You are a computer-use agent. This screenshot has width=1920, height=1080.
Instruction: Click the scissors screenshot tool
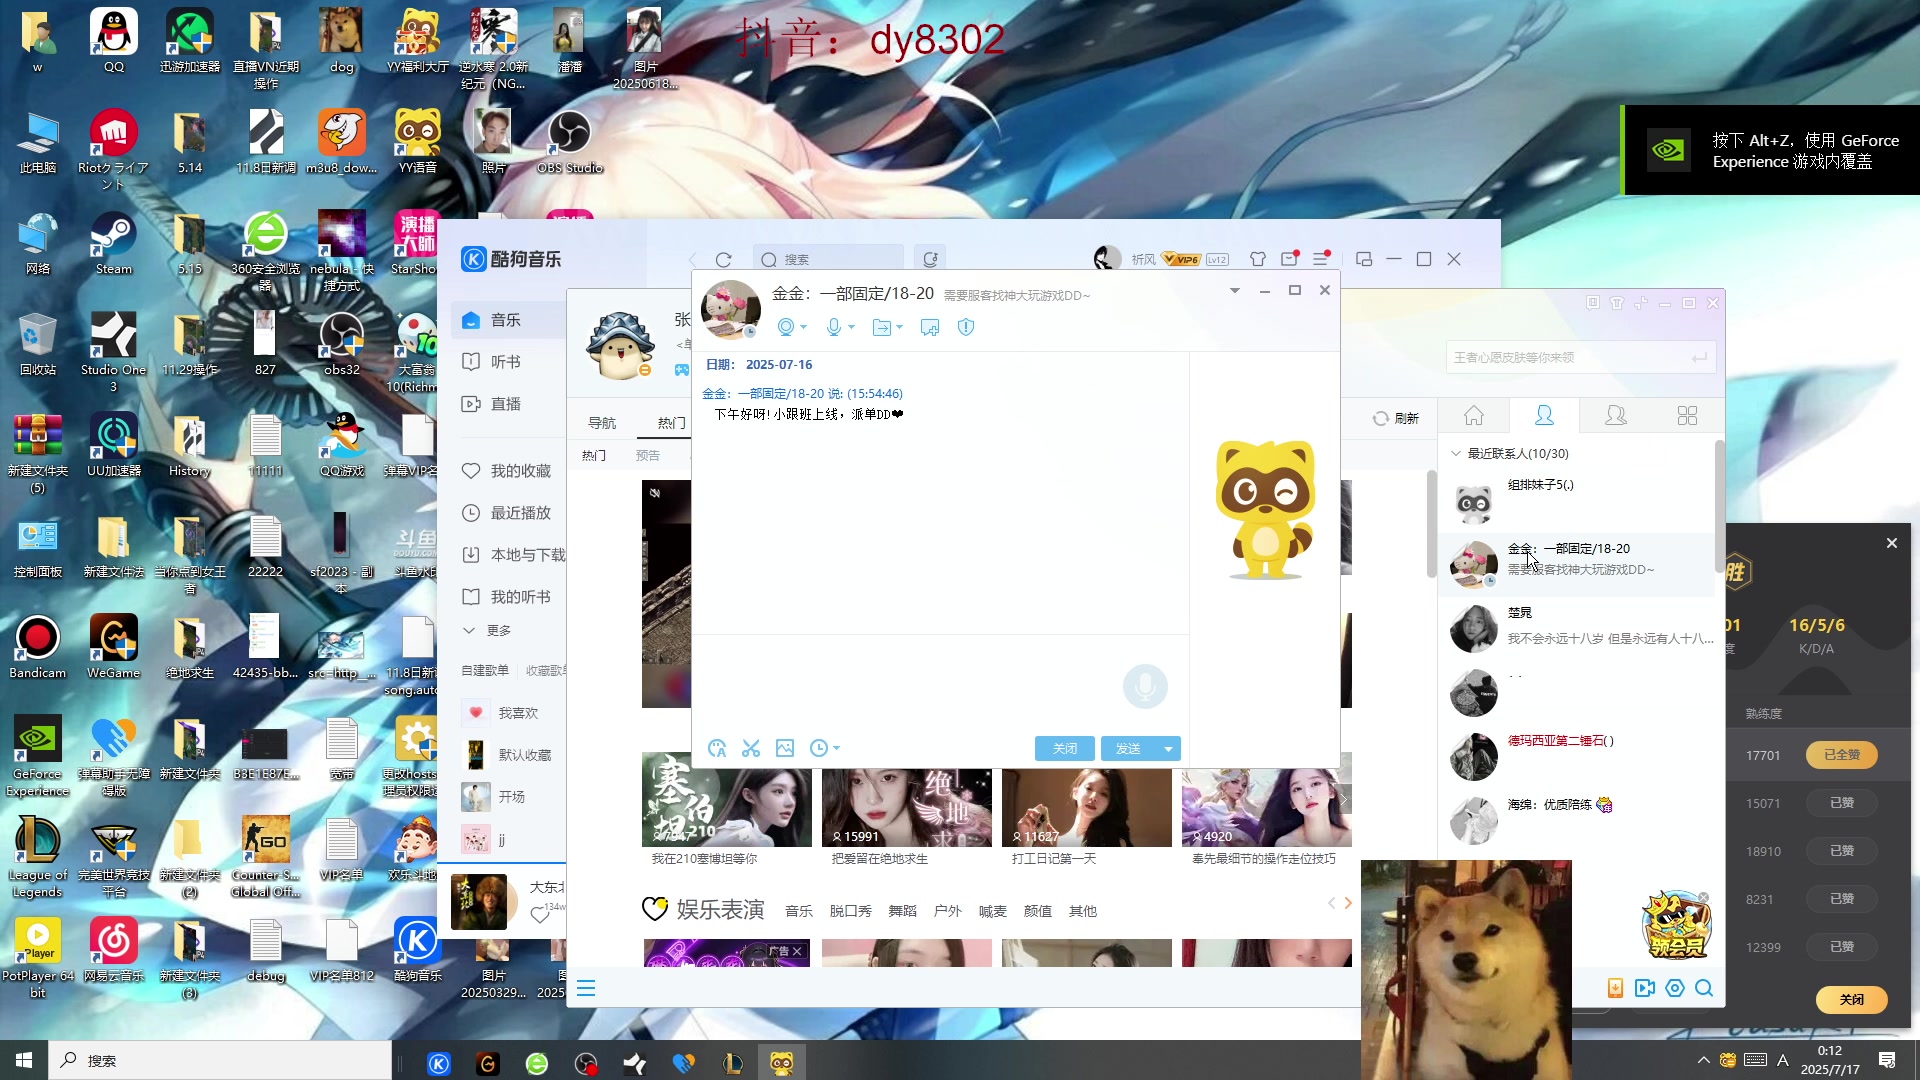click(x=751, y=748)
